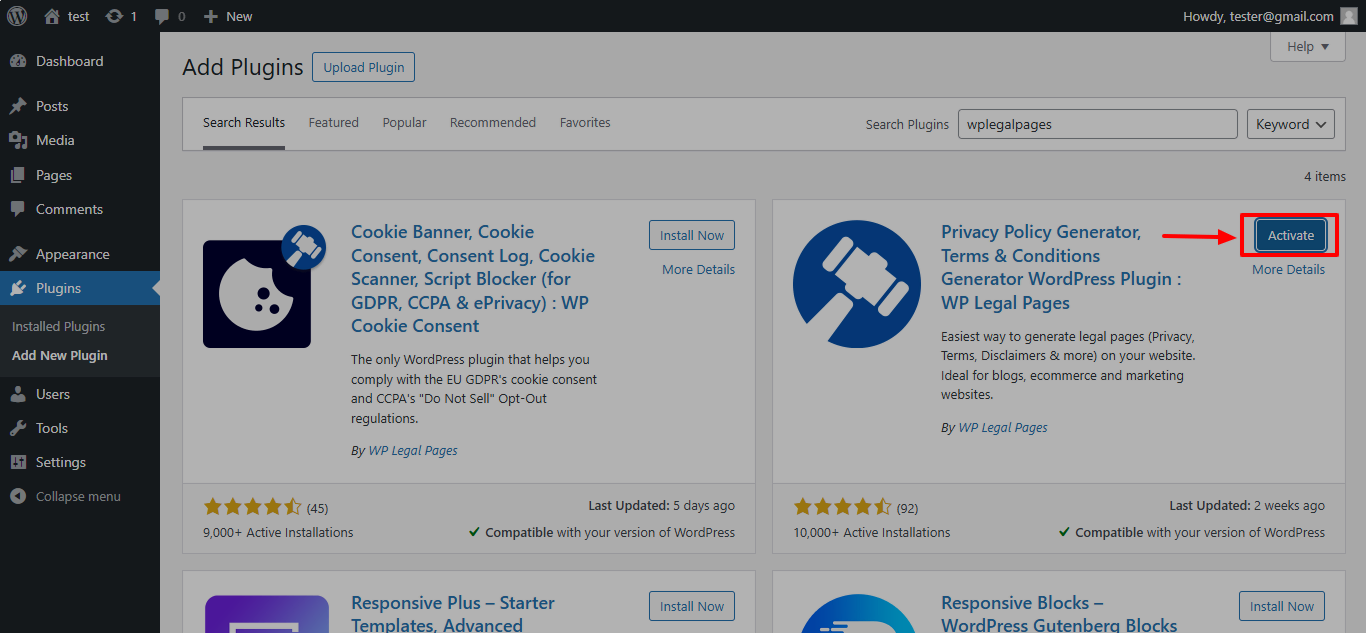
Task: Click the 45-rating stars of Cookie Consent
Action: 252,507
